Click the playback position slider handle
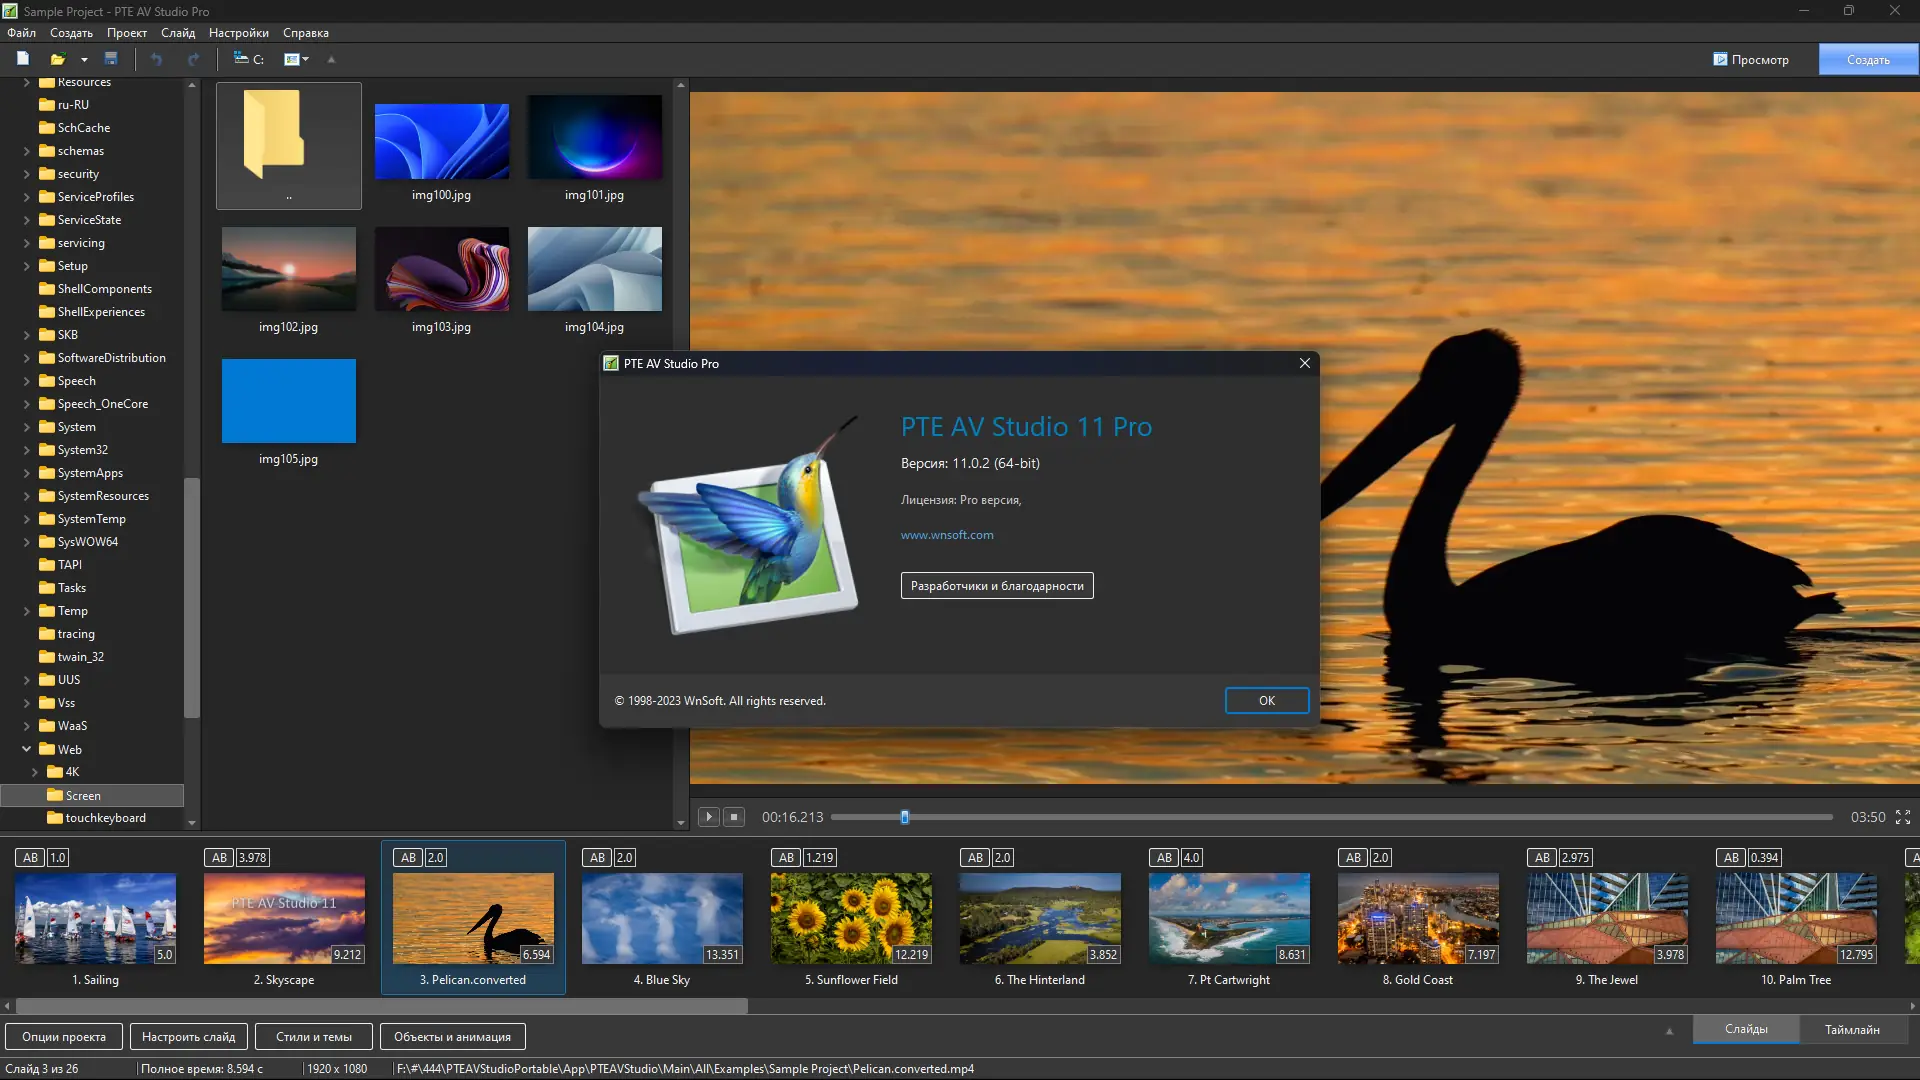1920x1080 pixels. tap(905, 817)
